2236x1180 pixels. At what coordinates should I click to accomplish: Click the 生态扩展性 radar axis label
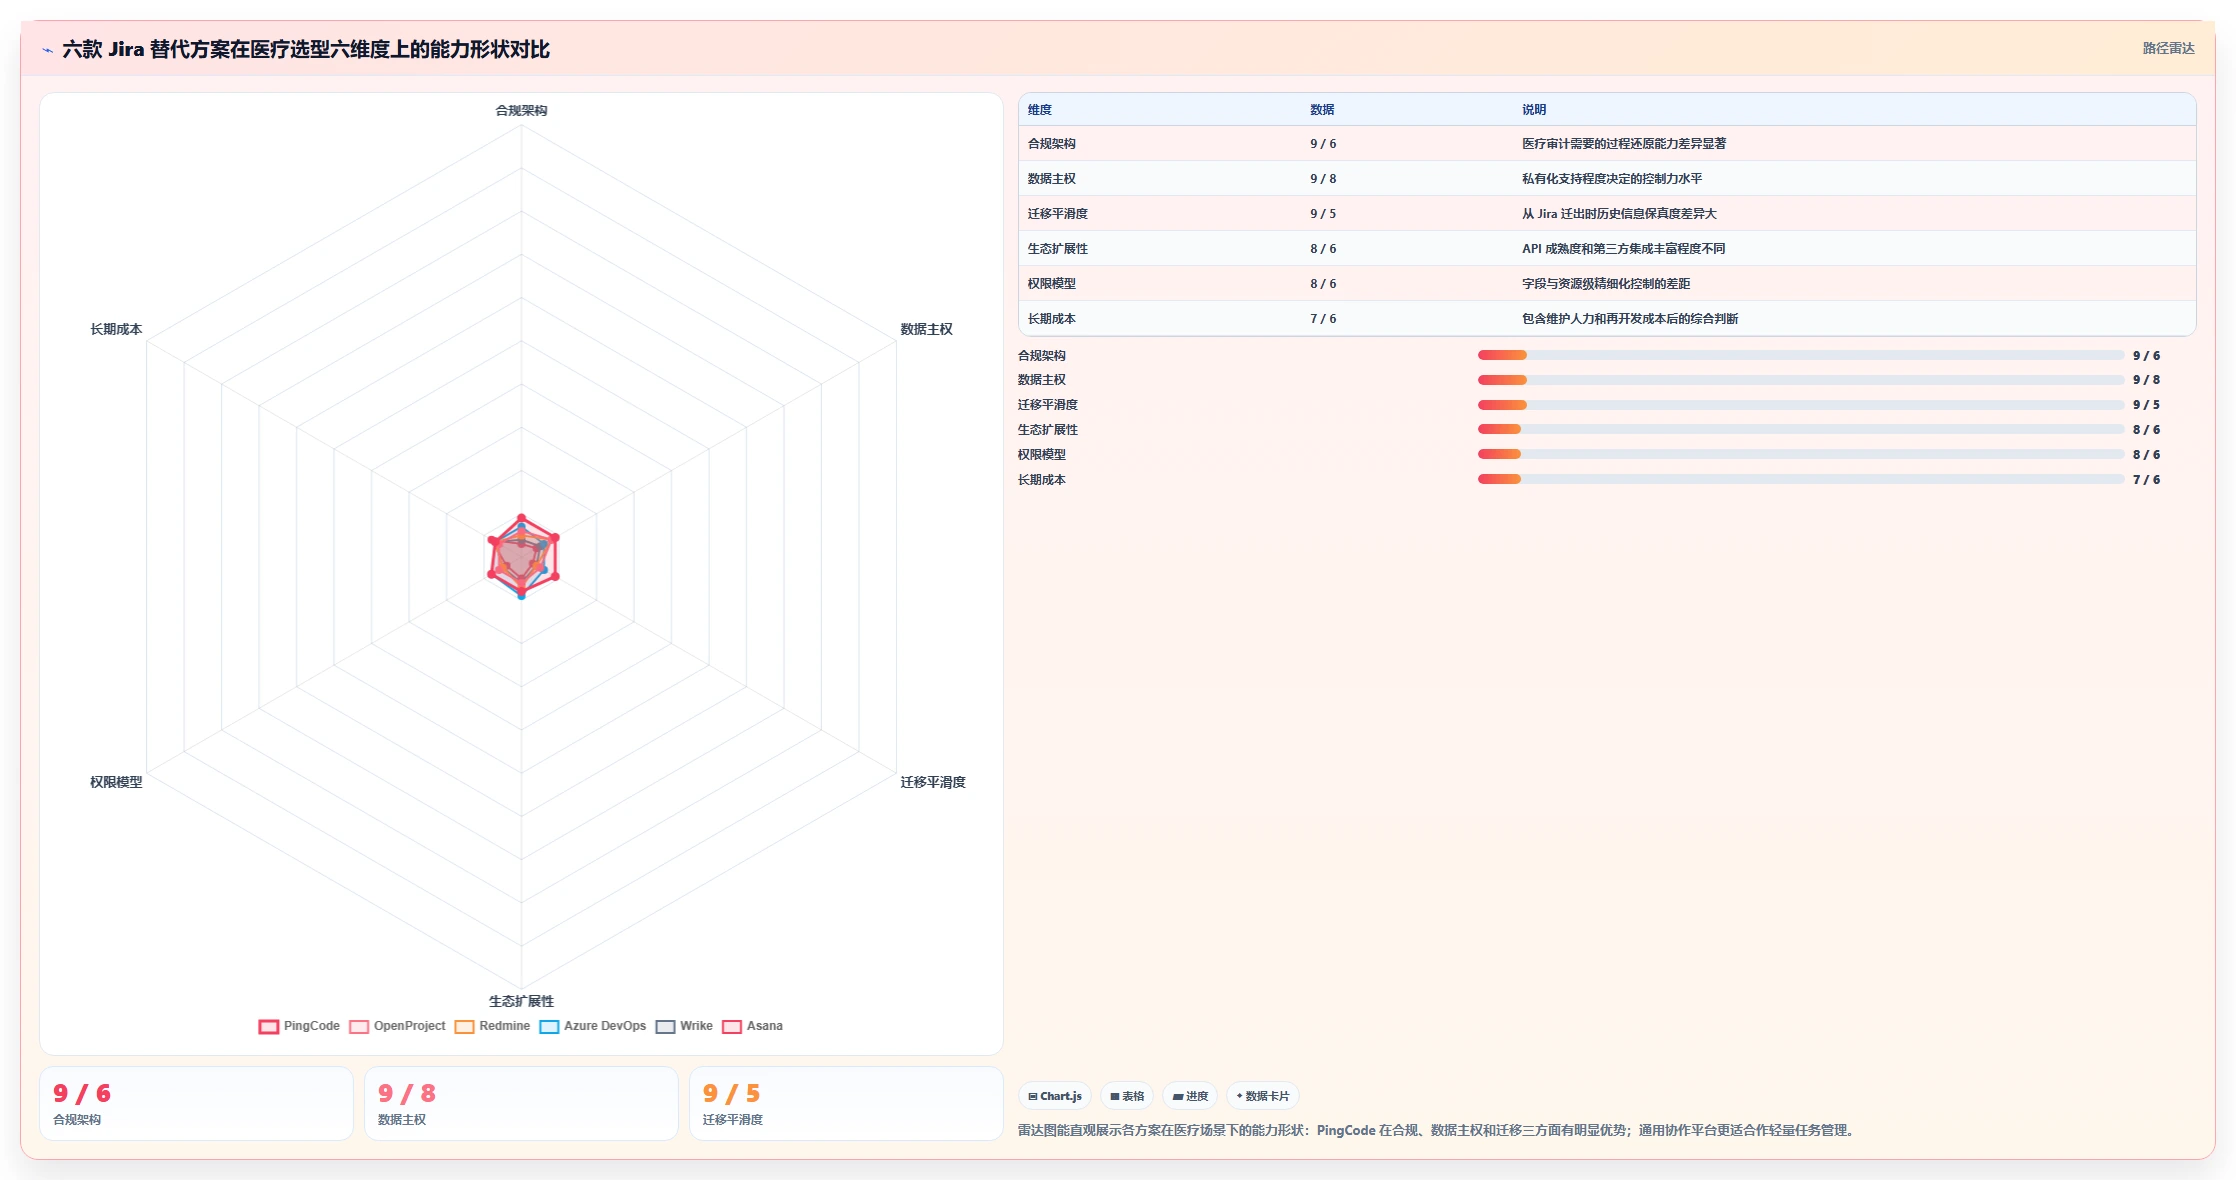(x=521, y=1001)
